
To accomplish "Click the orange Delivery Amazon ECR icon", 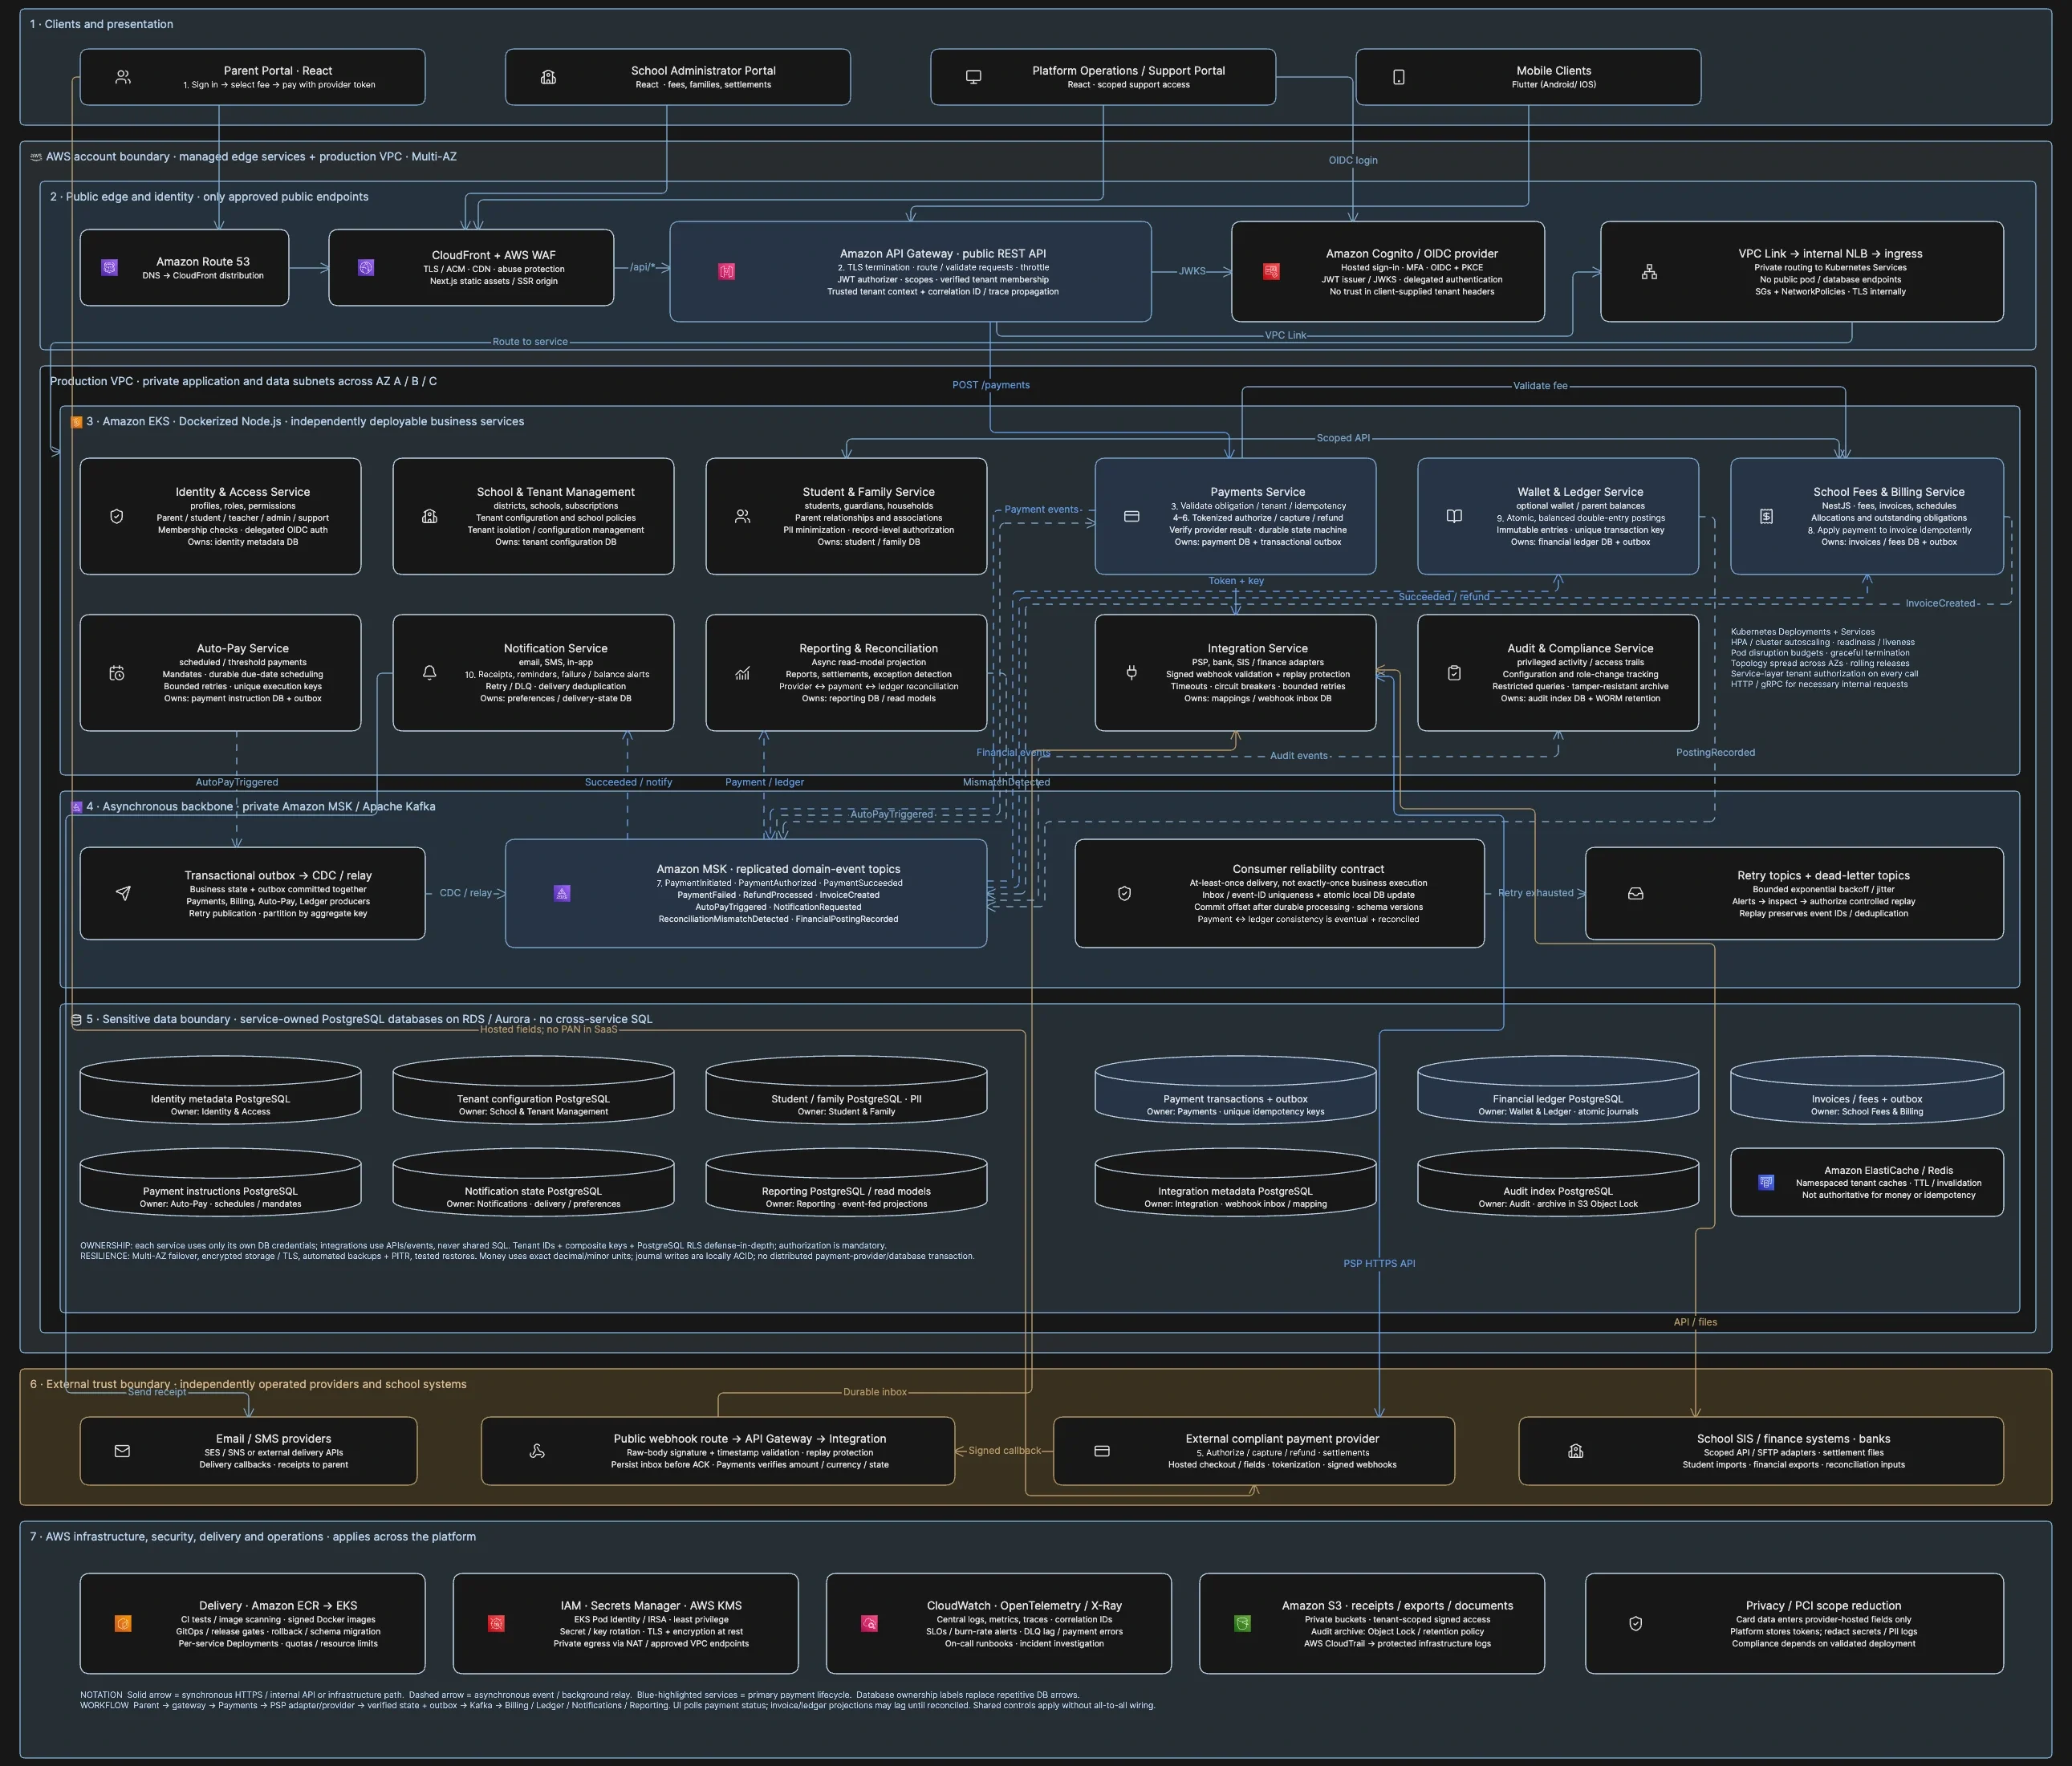I will coord(123,1623).
